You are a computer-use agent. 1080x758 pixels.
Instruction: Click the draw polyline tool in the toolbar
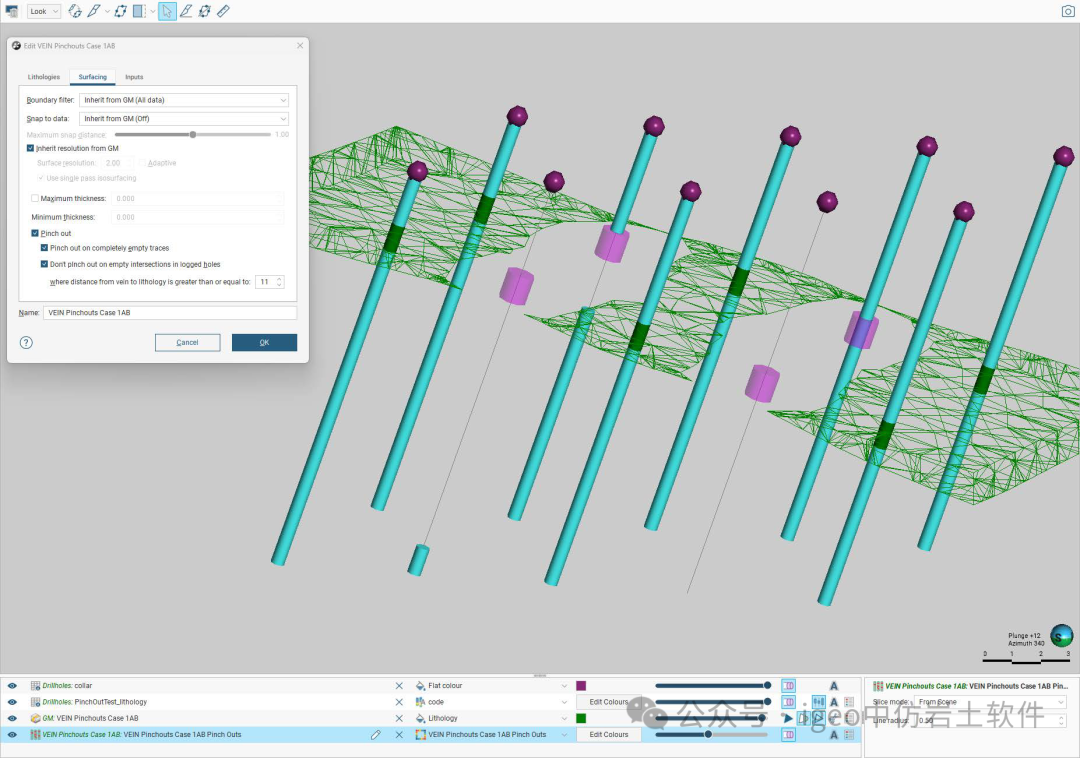[94, 11]
